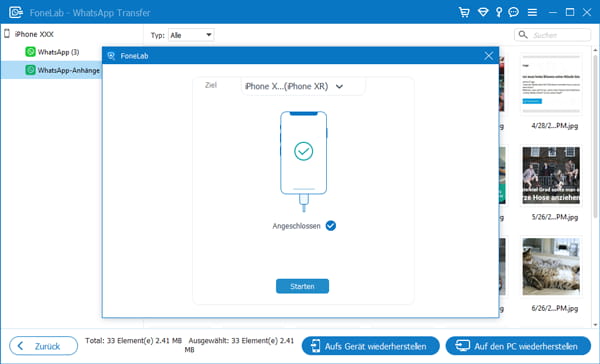The image size is (600, 364).
Task: Click the FoneLab app logo in title bar
Action: [16, 12]
